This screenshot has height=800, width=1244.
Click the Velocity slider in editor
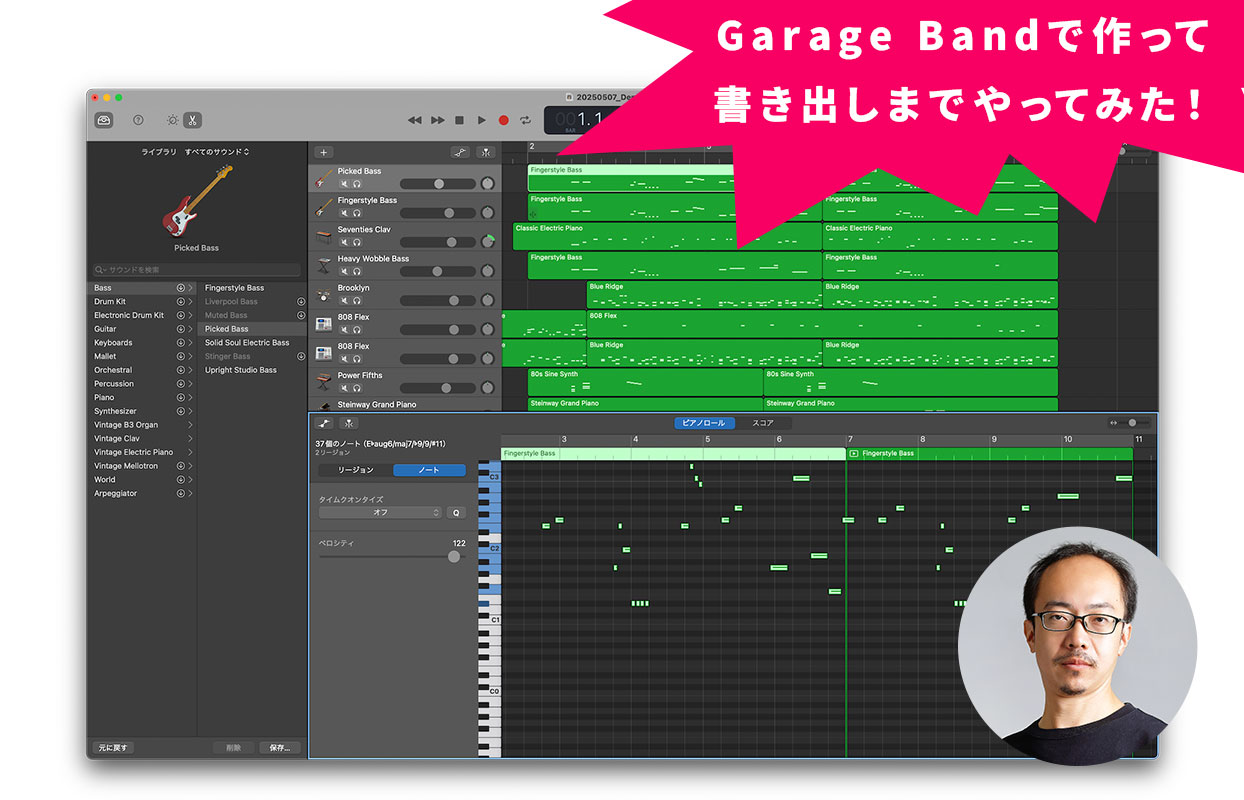coord(392,556)
